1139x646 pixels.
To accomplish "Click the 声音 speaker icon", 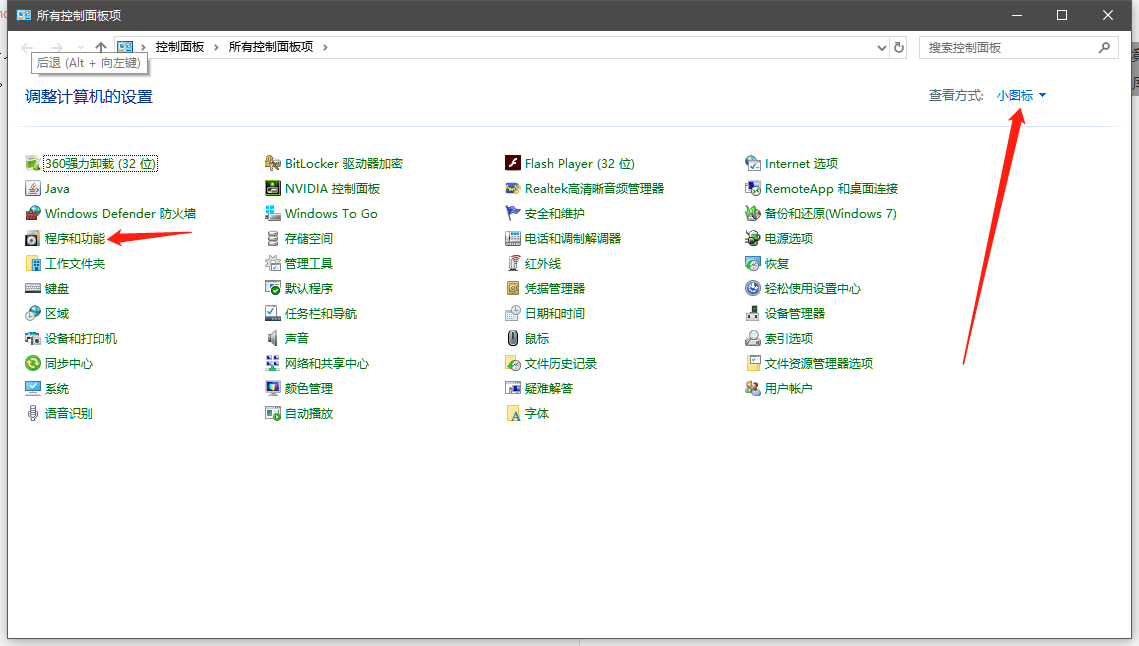I will click(x=272, y=339).
